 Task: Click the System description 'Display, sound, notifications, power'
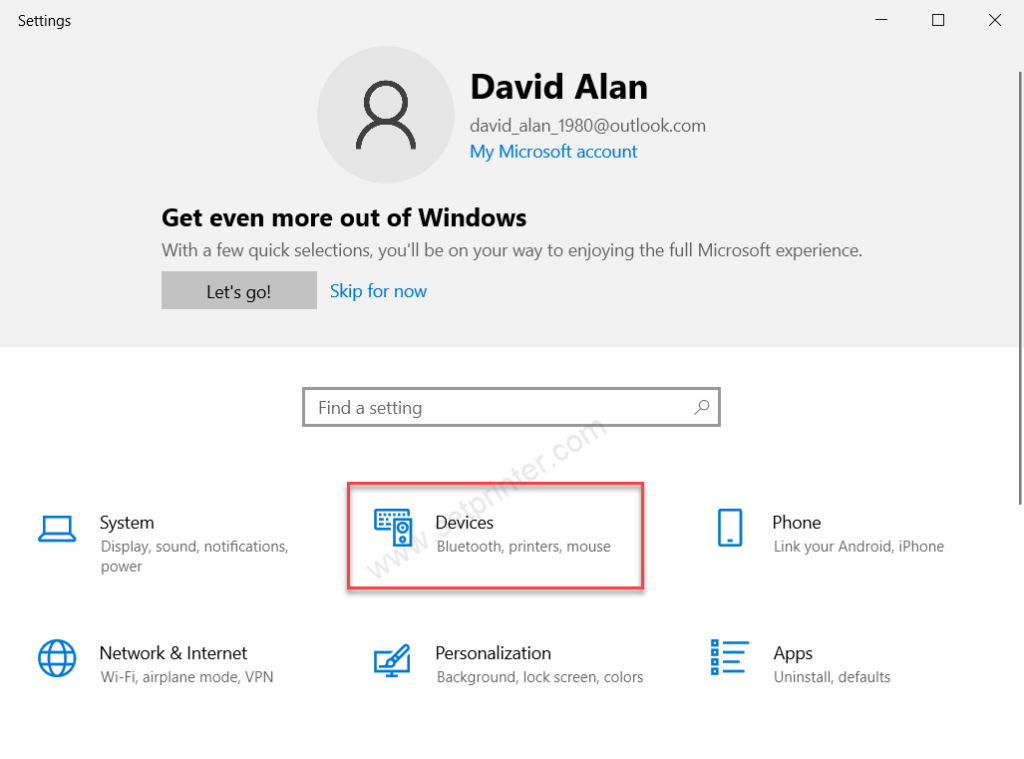(194, 556)
